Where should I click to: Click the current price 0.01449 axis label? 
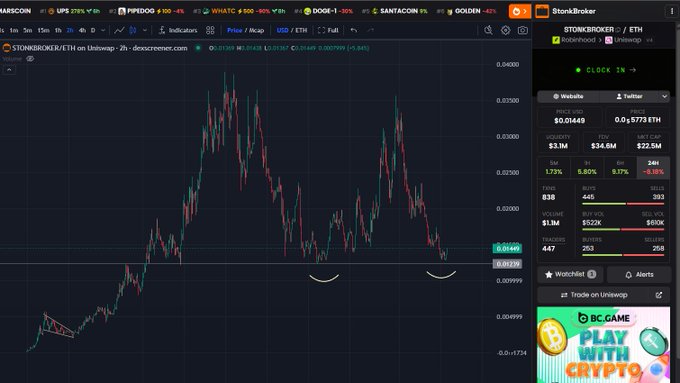point(507,249)
